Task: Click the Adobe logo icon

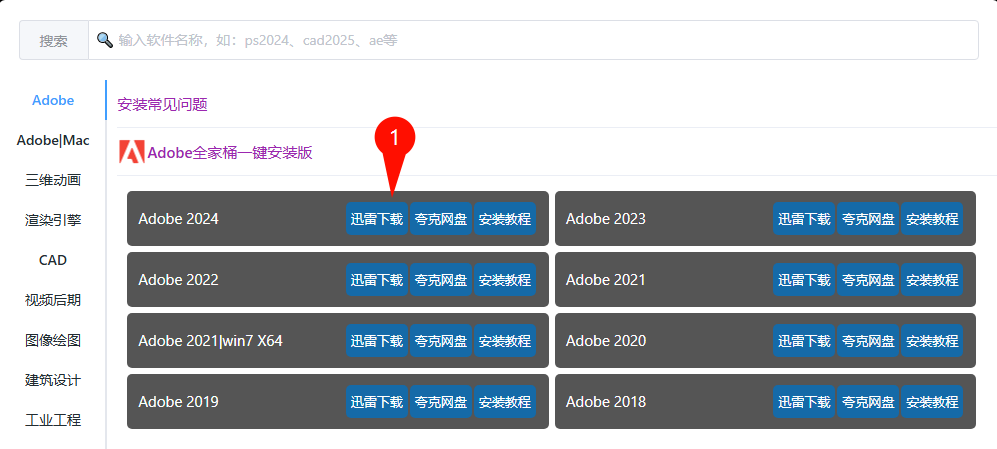Action: click(x=132, y=153)
